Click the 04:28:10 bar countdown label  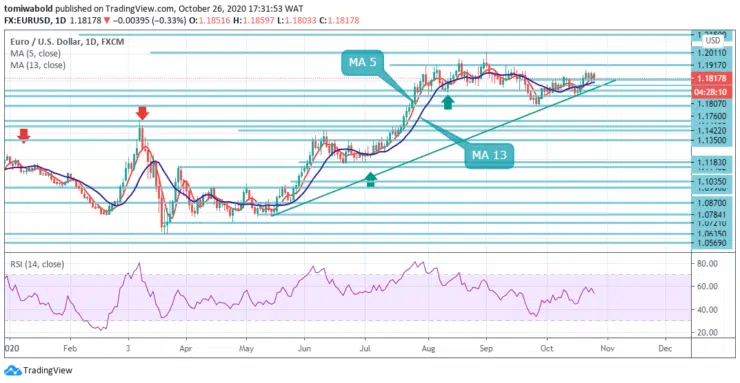(x=711, y=92)
